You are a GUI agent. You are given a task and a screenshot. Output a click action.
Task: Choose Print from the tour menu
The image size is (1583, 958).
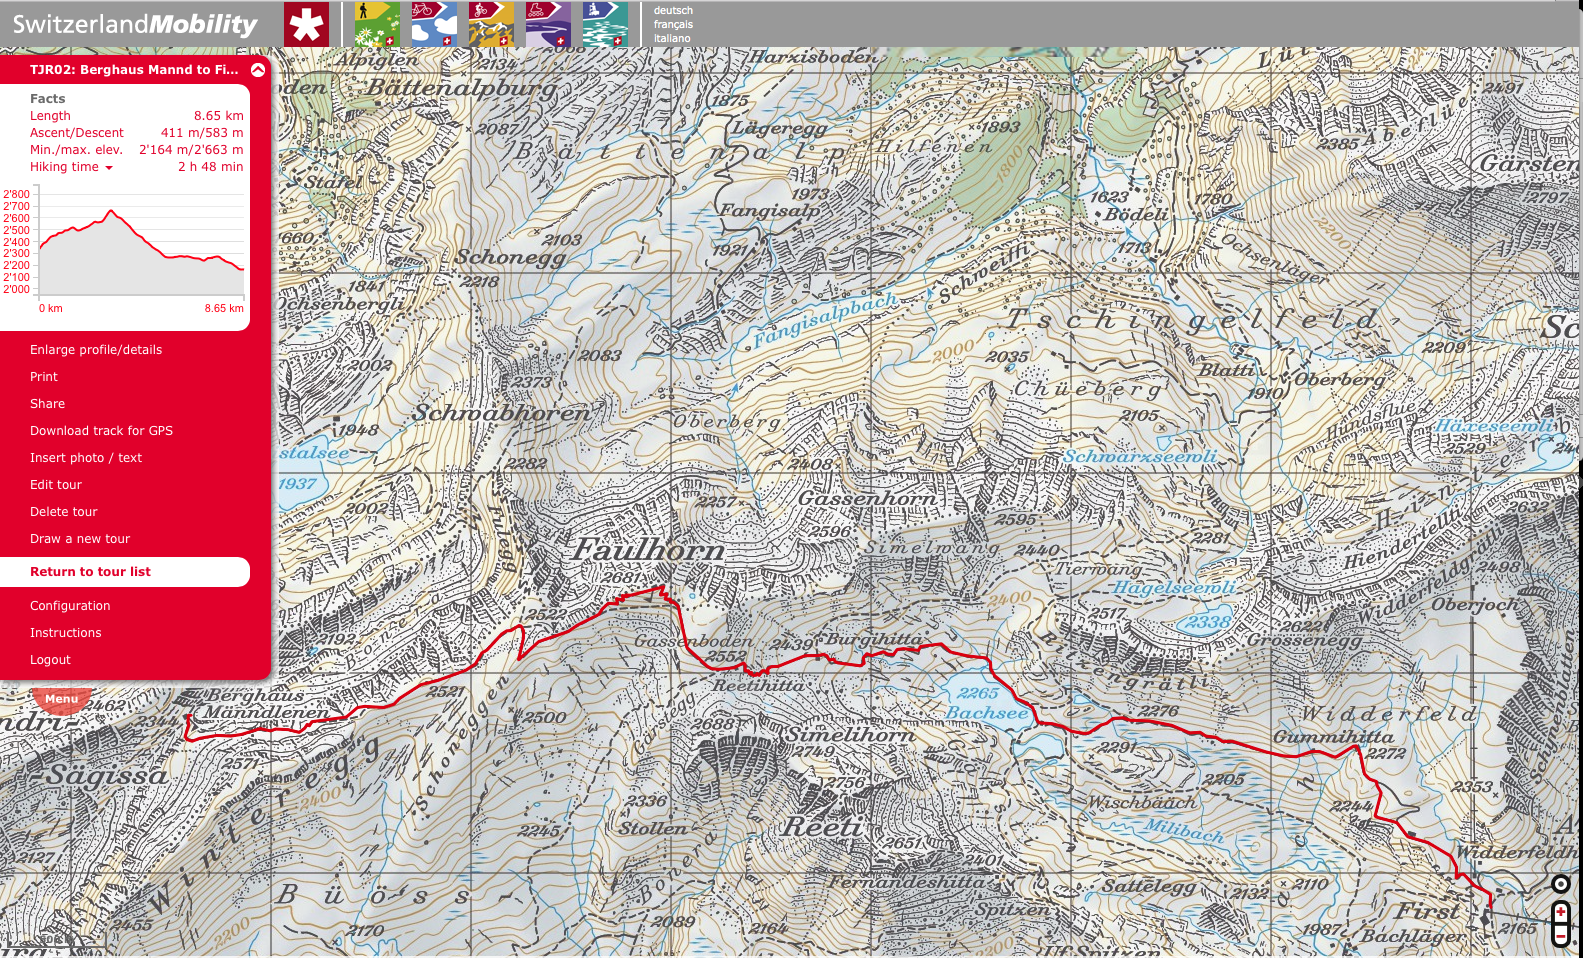(x=44, y=377)
